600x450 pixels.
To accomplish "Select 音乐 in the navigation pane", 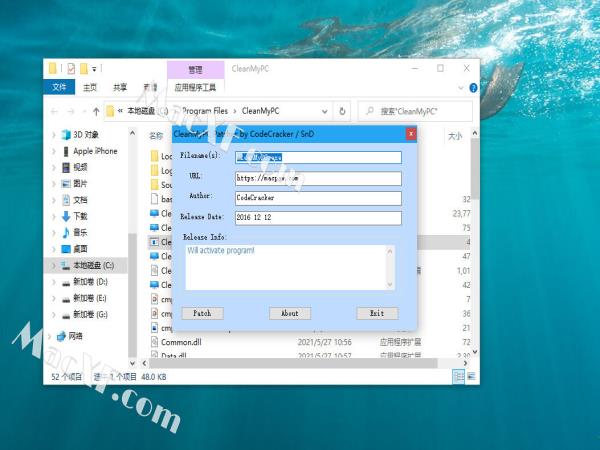I will pyautogui.click(x=80, y=233).
